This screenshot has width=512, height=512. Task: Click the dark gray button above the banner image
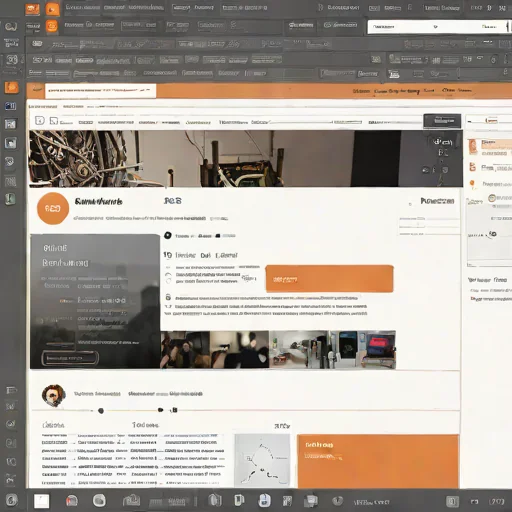tap(442, 121)
